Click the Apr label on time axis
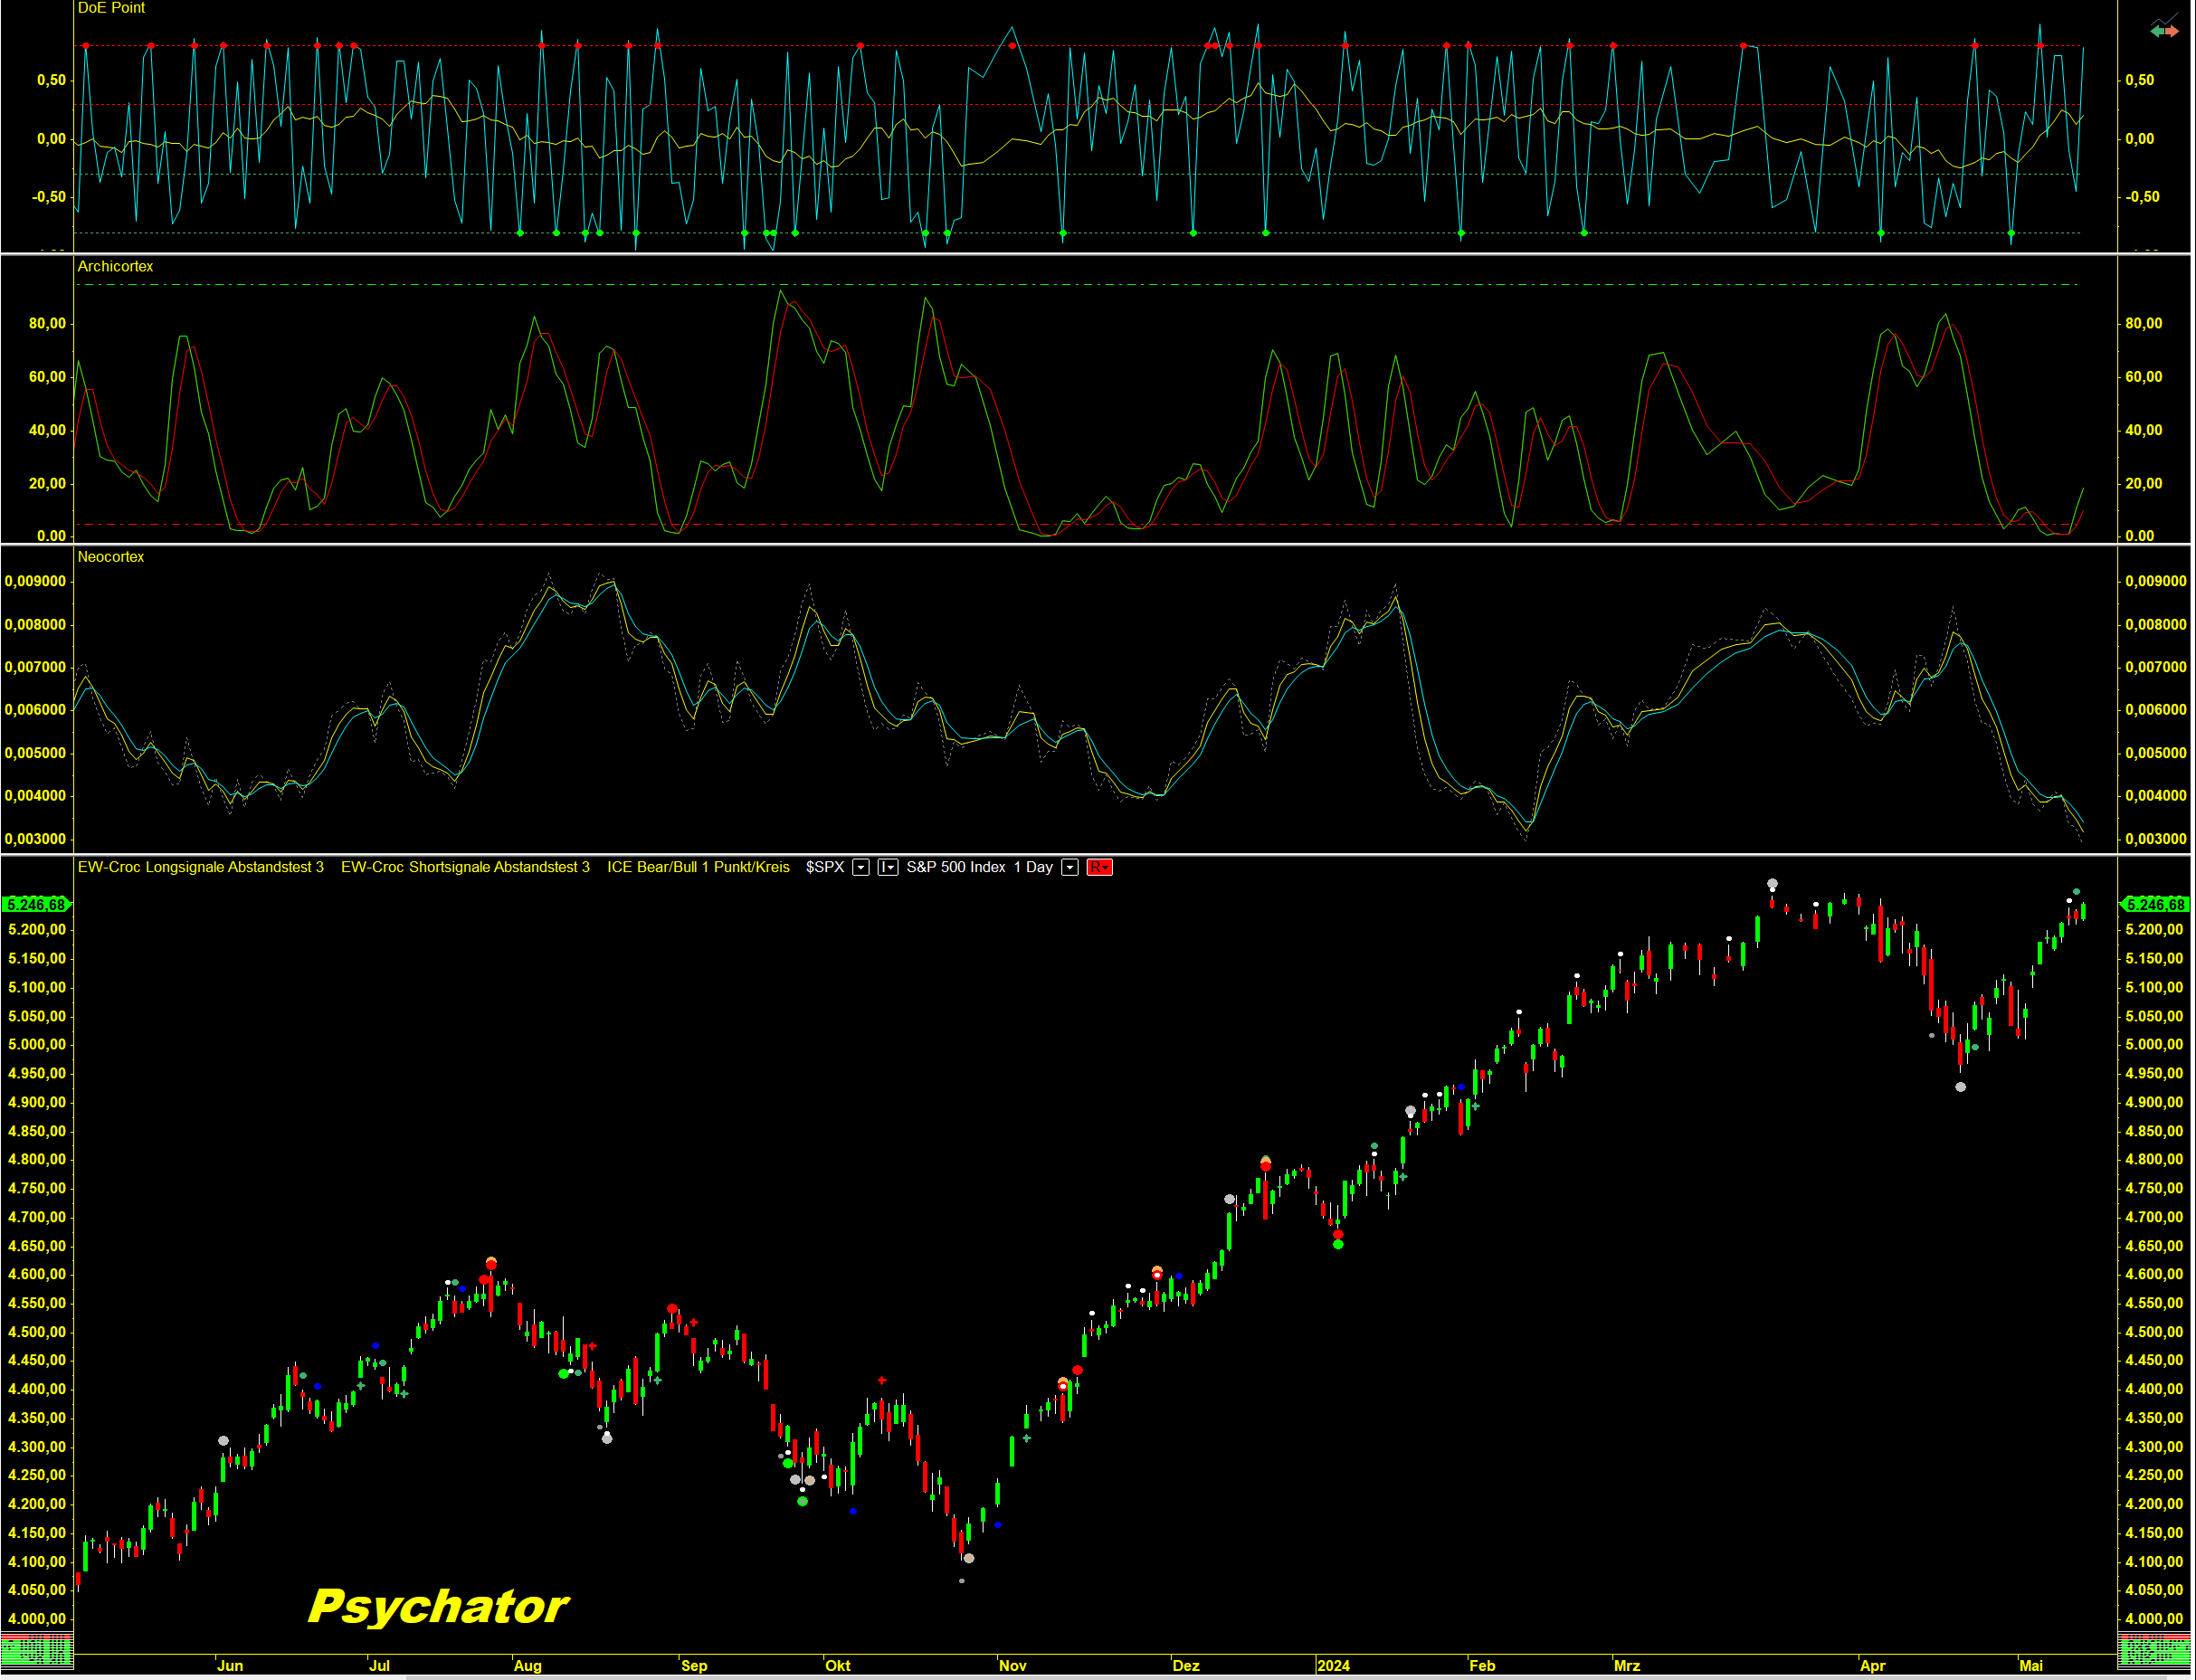Image resolution: width=2196 pixels, height=1680 pixels. point(1872,1665)
